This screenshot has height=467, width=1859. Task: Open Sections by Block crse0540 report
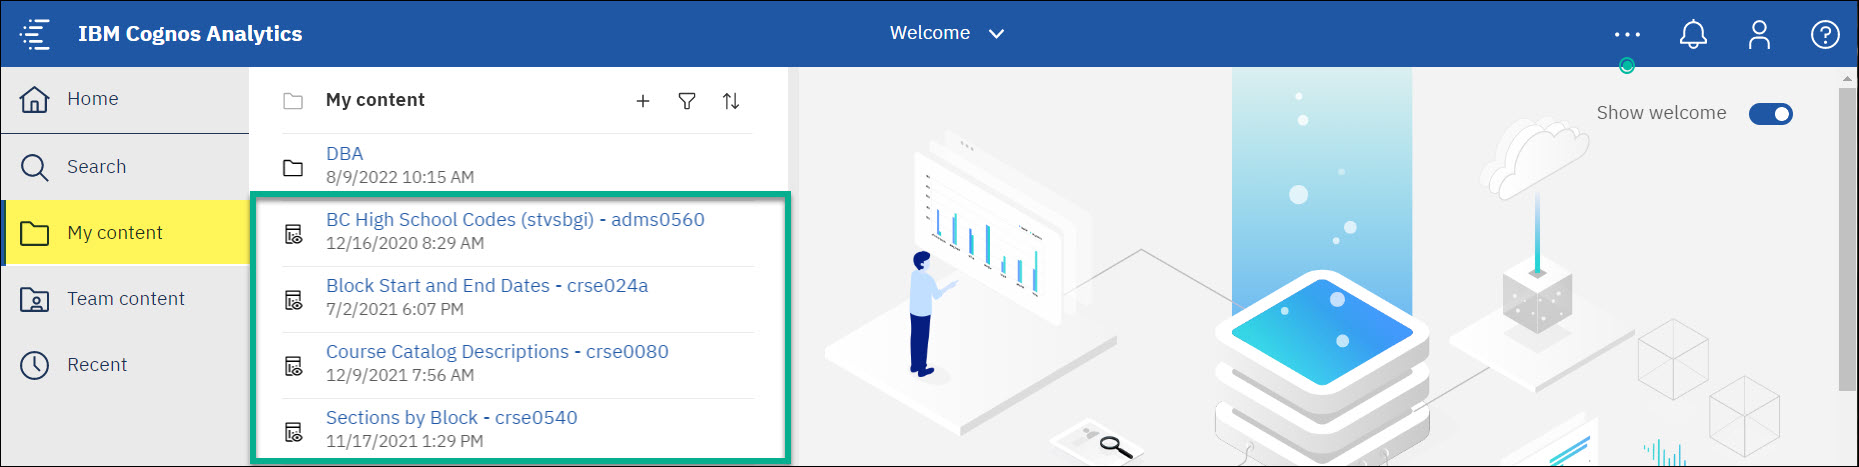pos(452,418)
